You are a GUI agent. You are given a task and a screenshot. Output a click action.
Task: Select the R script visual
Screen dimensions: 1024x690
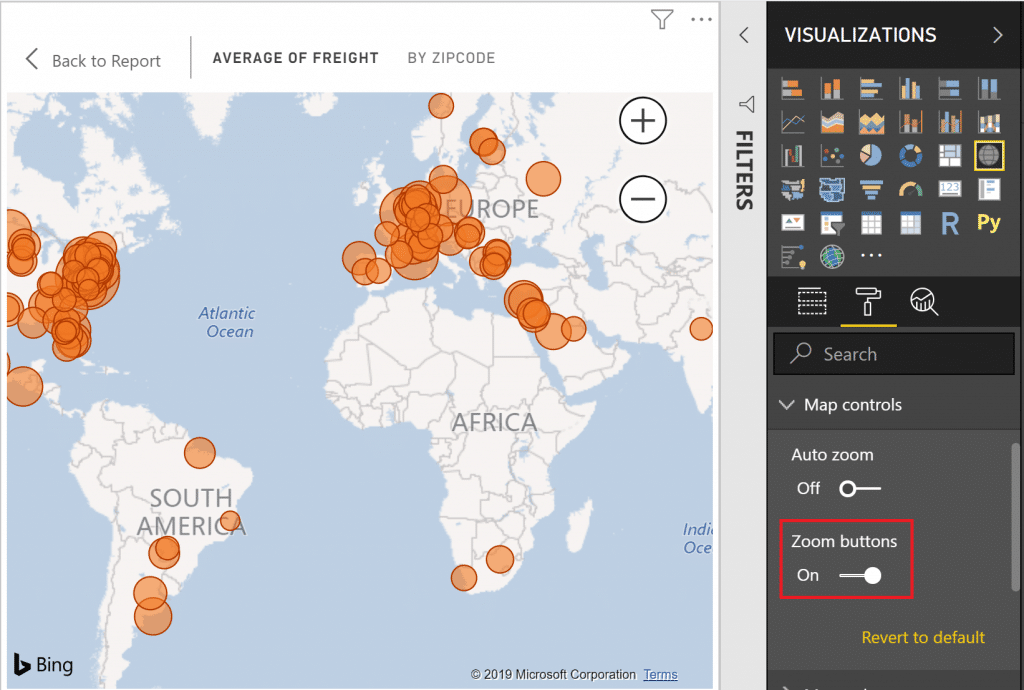pos(949,222)
